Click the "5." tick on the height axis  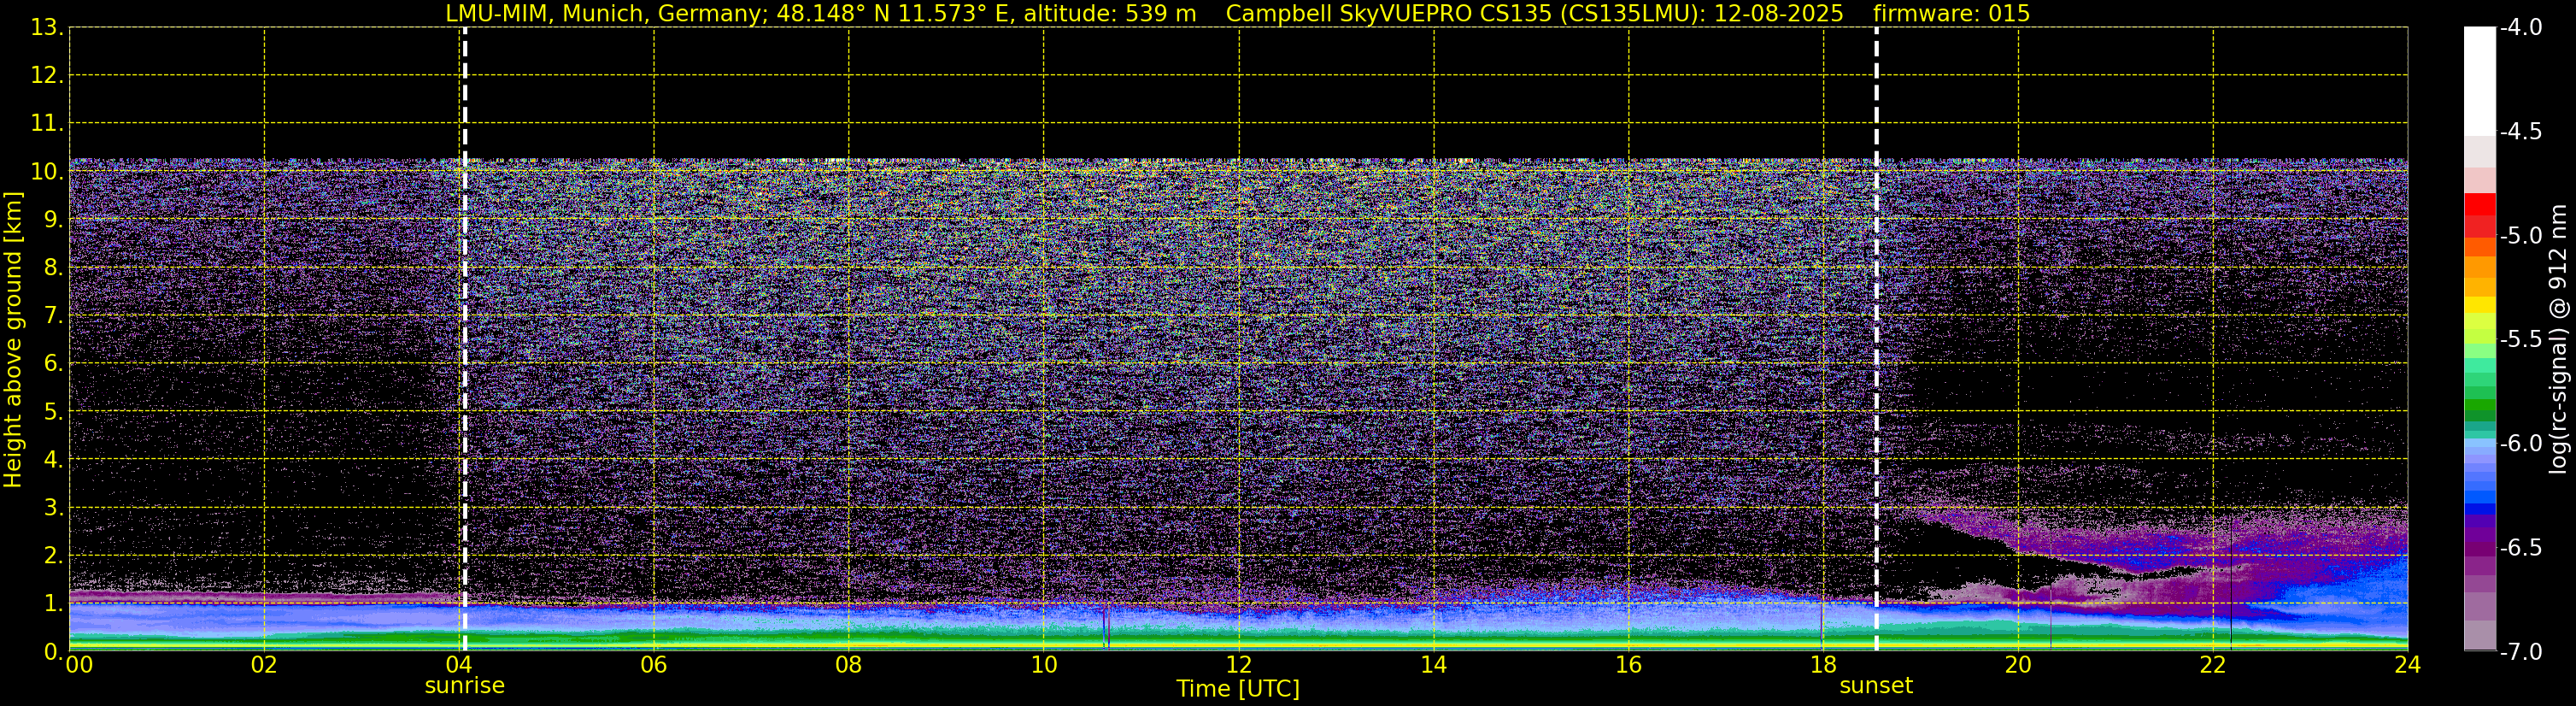(52, 411)
